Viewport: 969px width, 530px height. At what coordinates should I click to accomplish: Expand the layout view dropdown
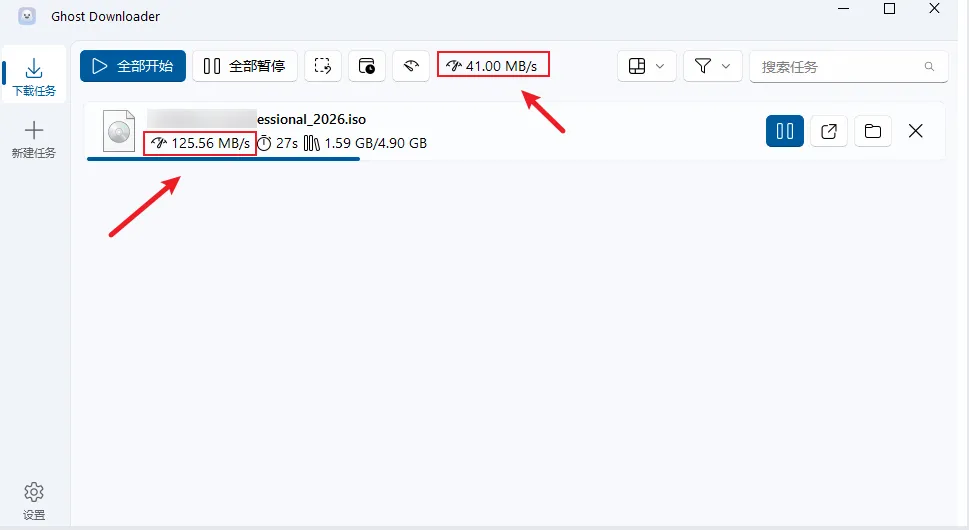pos(646,66)
